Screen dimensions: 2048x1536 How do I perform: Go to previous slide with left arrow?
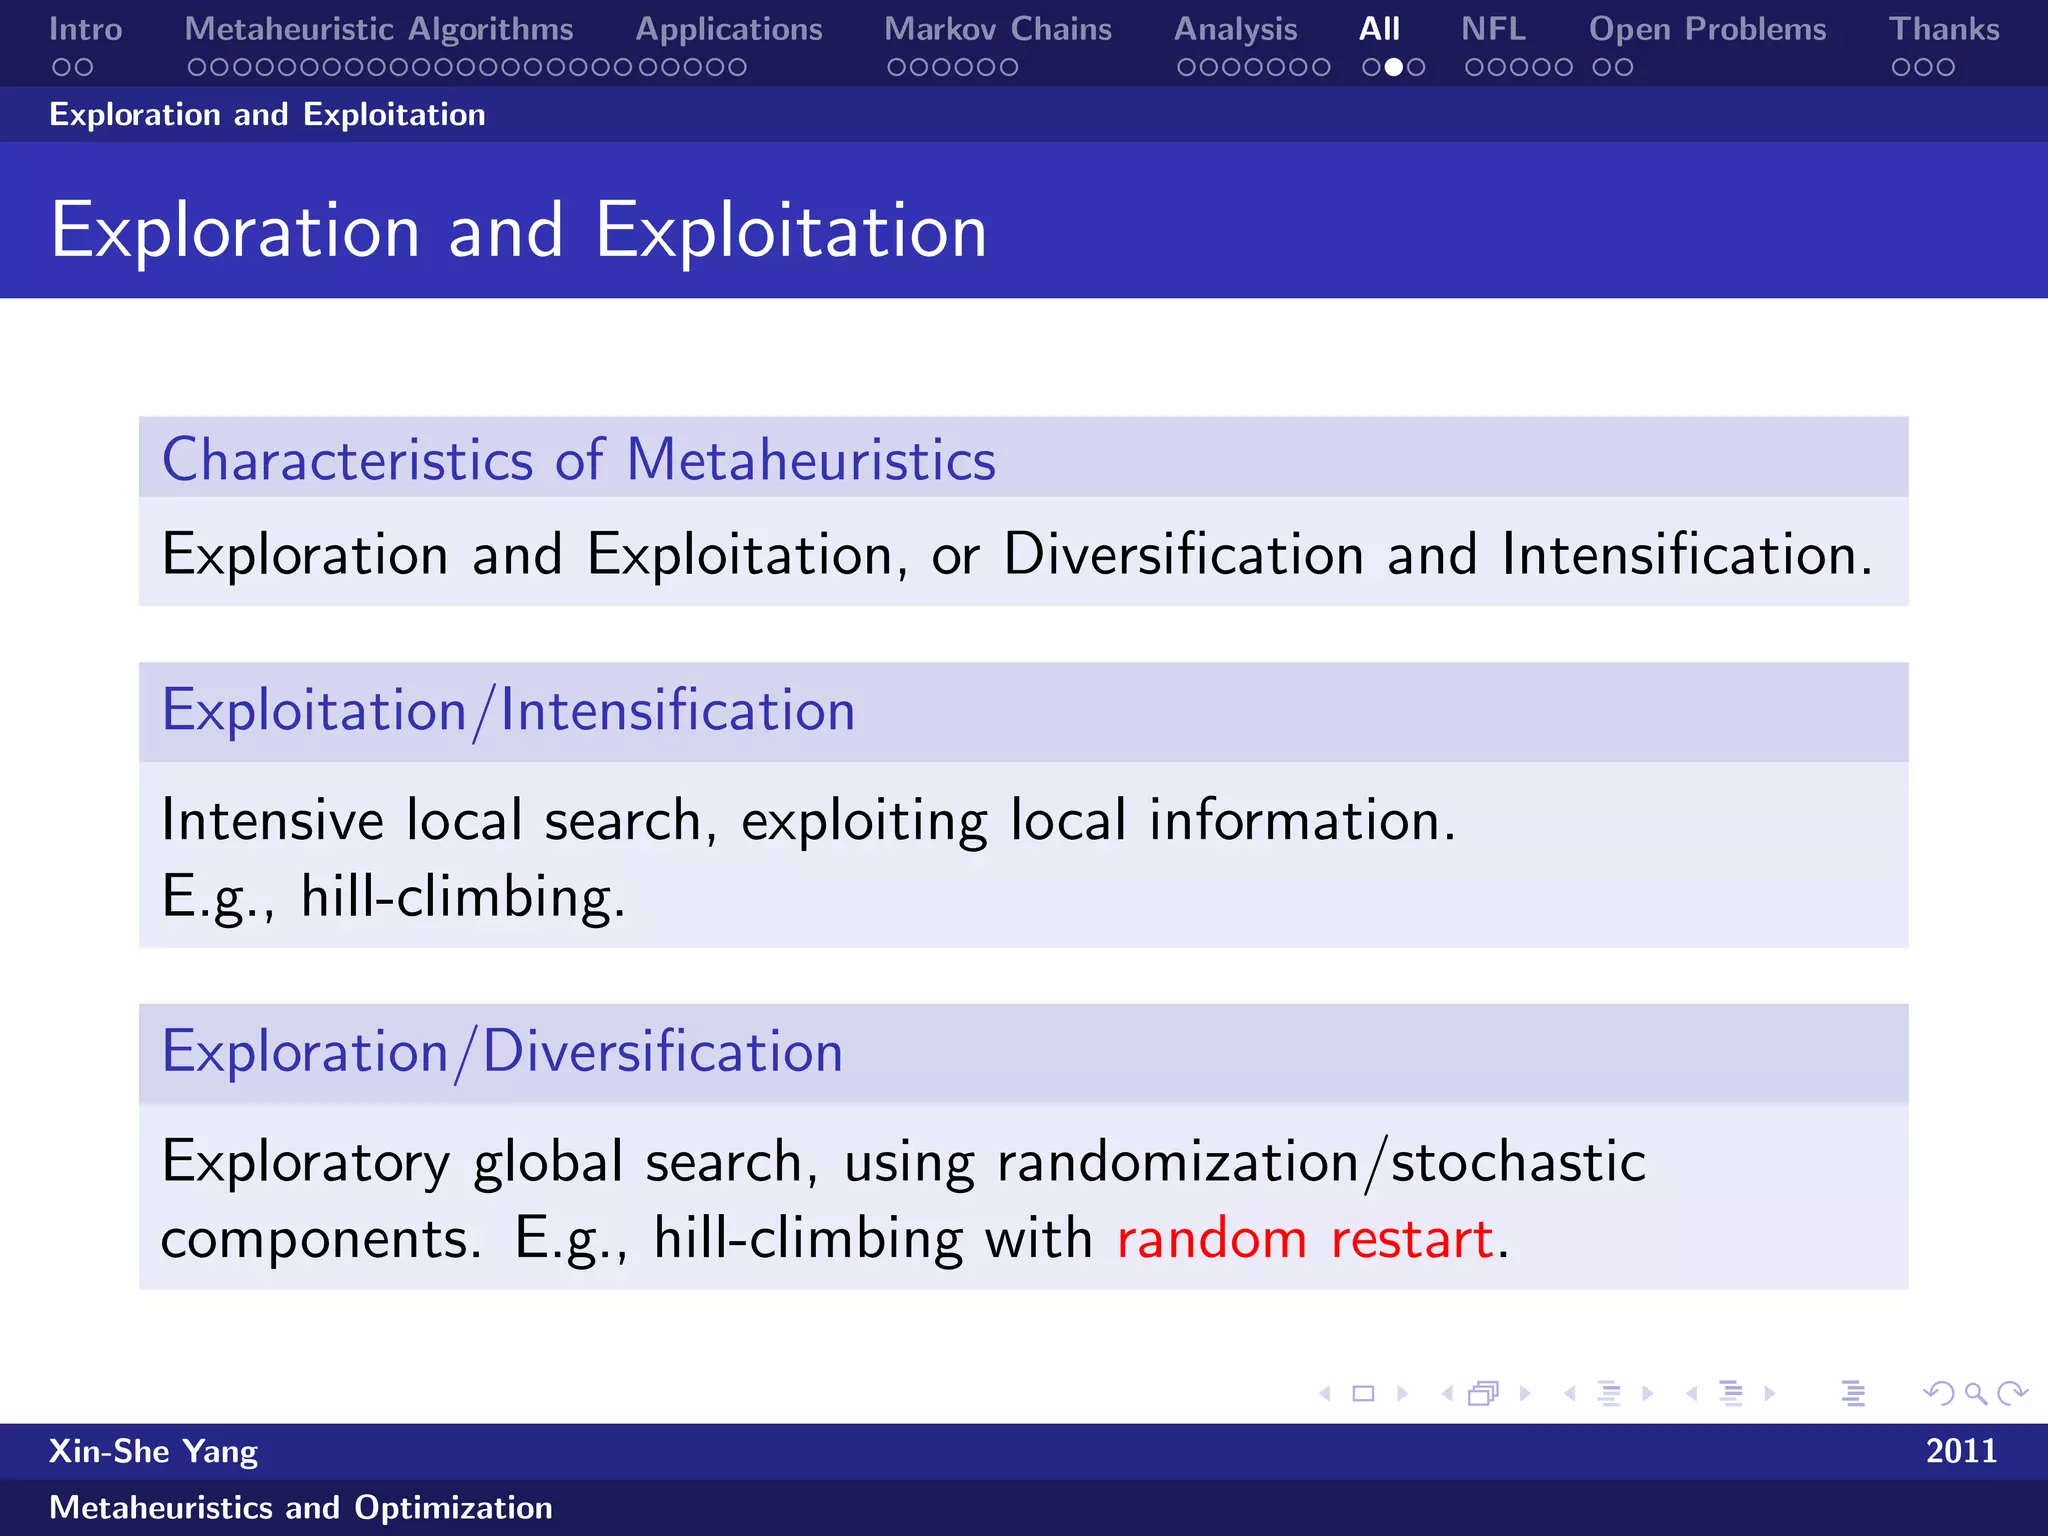click(x=1325, y=1393)
